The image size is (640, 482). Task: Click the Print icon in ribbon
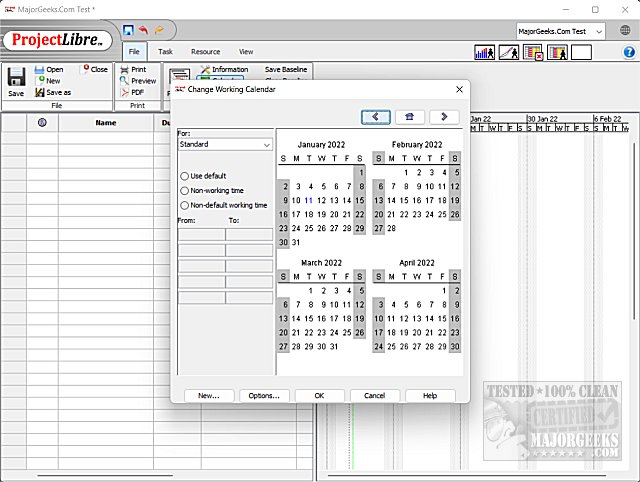(x=125, y=70)
